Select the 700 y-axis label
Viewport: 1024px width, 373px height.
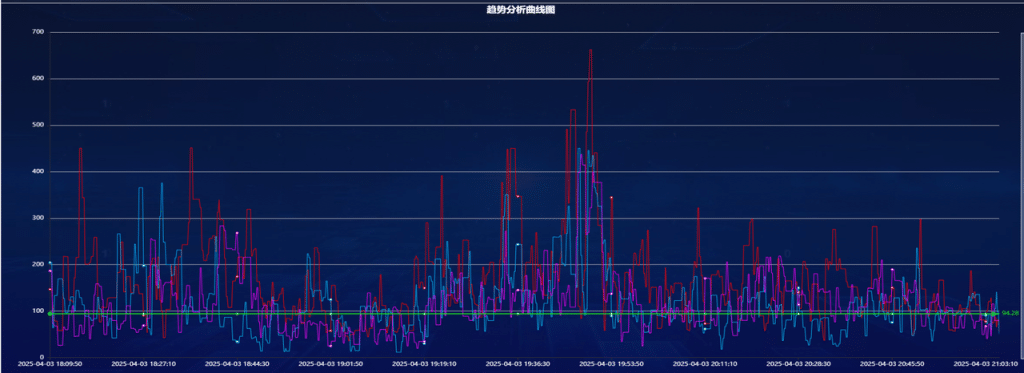pos(37,32)
